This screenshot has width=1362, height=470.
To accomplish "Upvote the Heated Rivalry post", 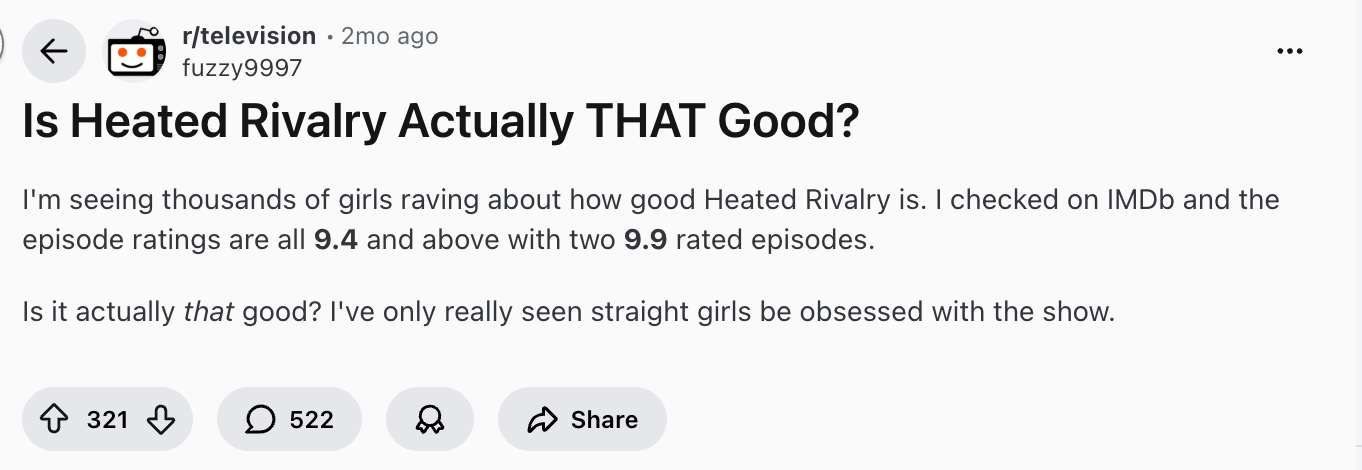I will coord(54,419).
